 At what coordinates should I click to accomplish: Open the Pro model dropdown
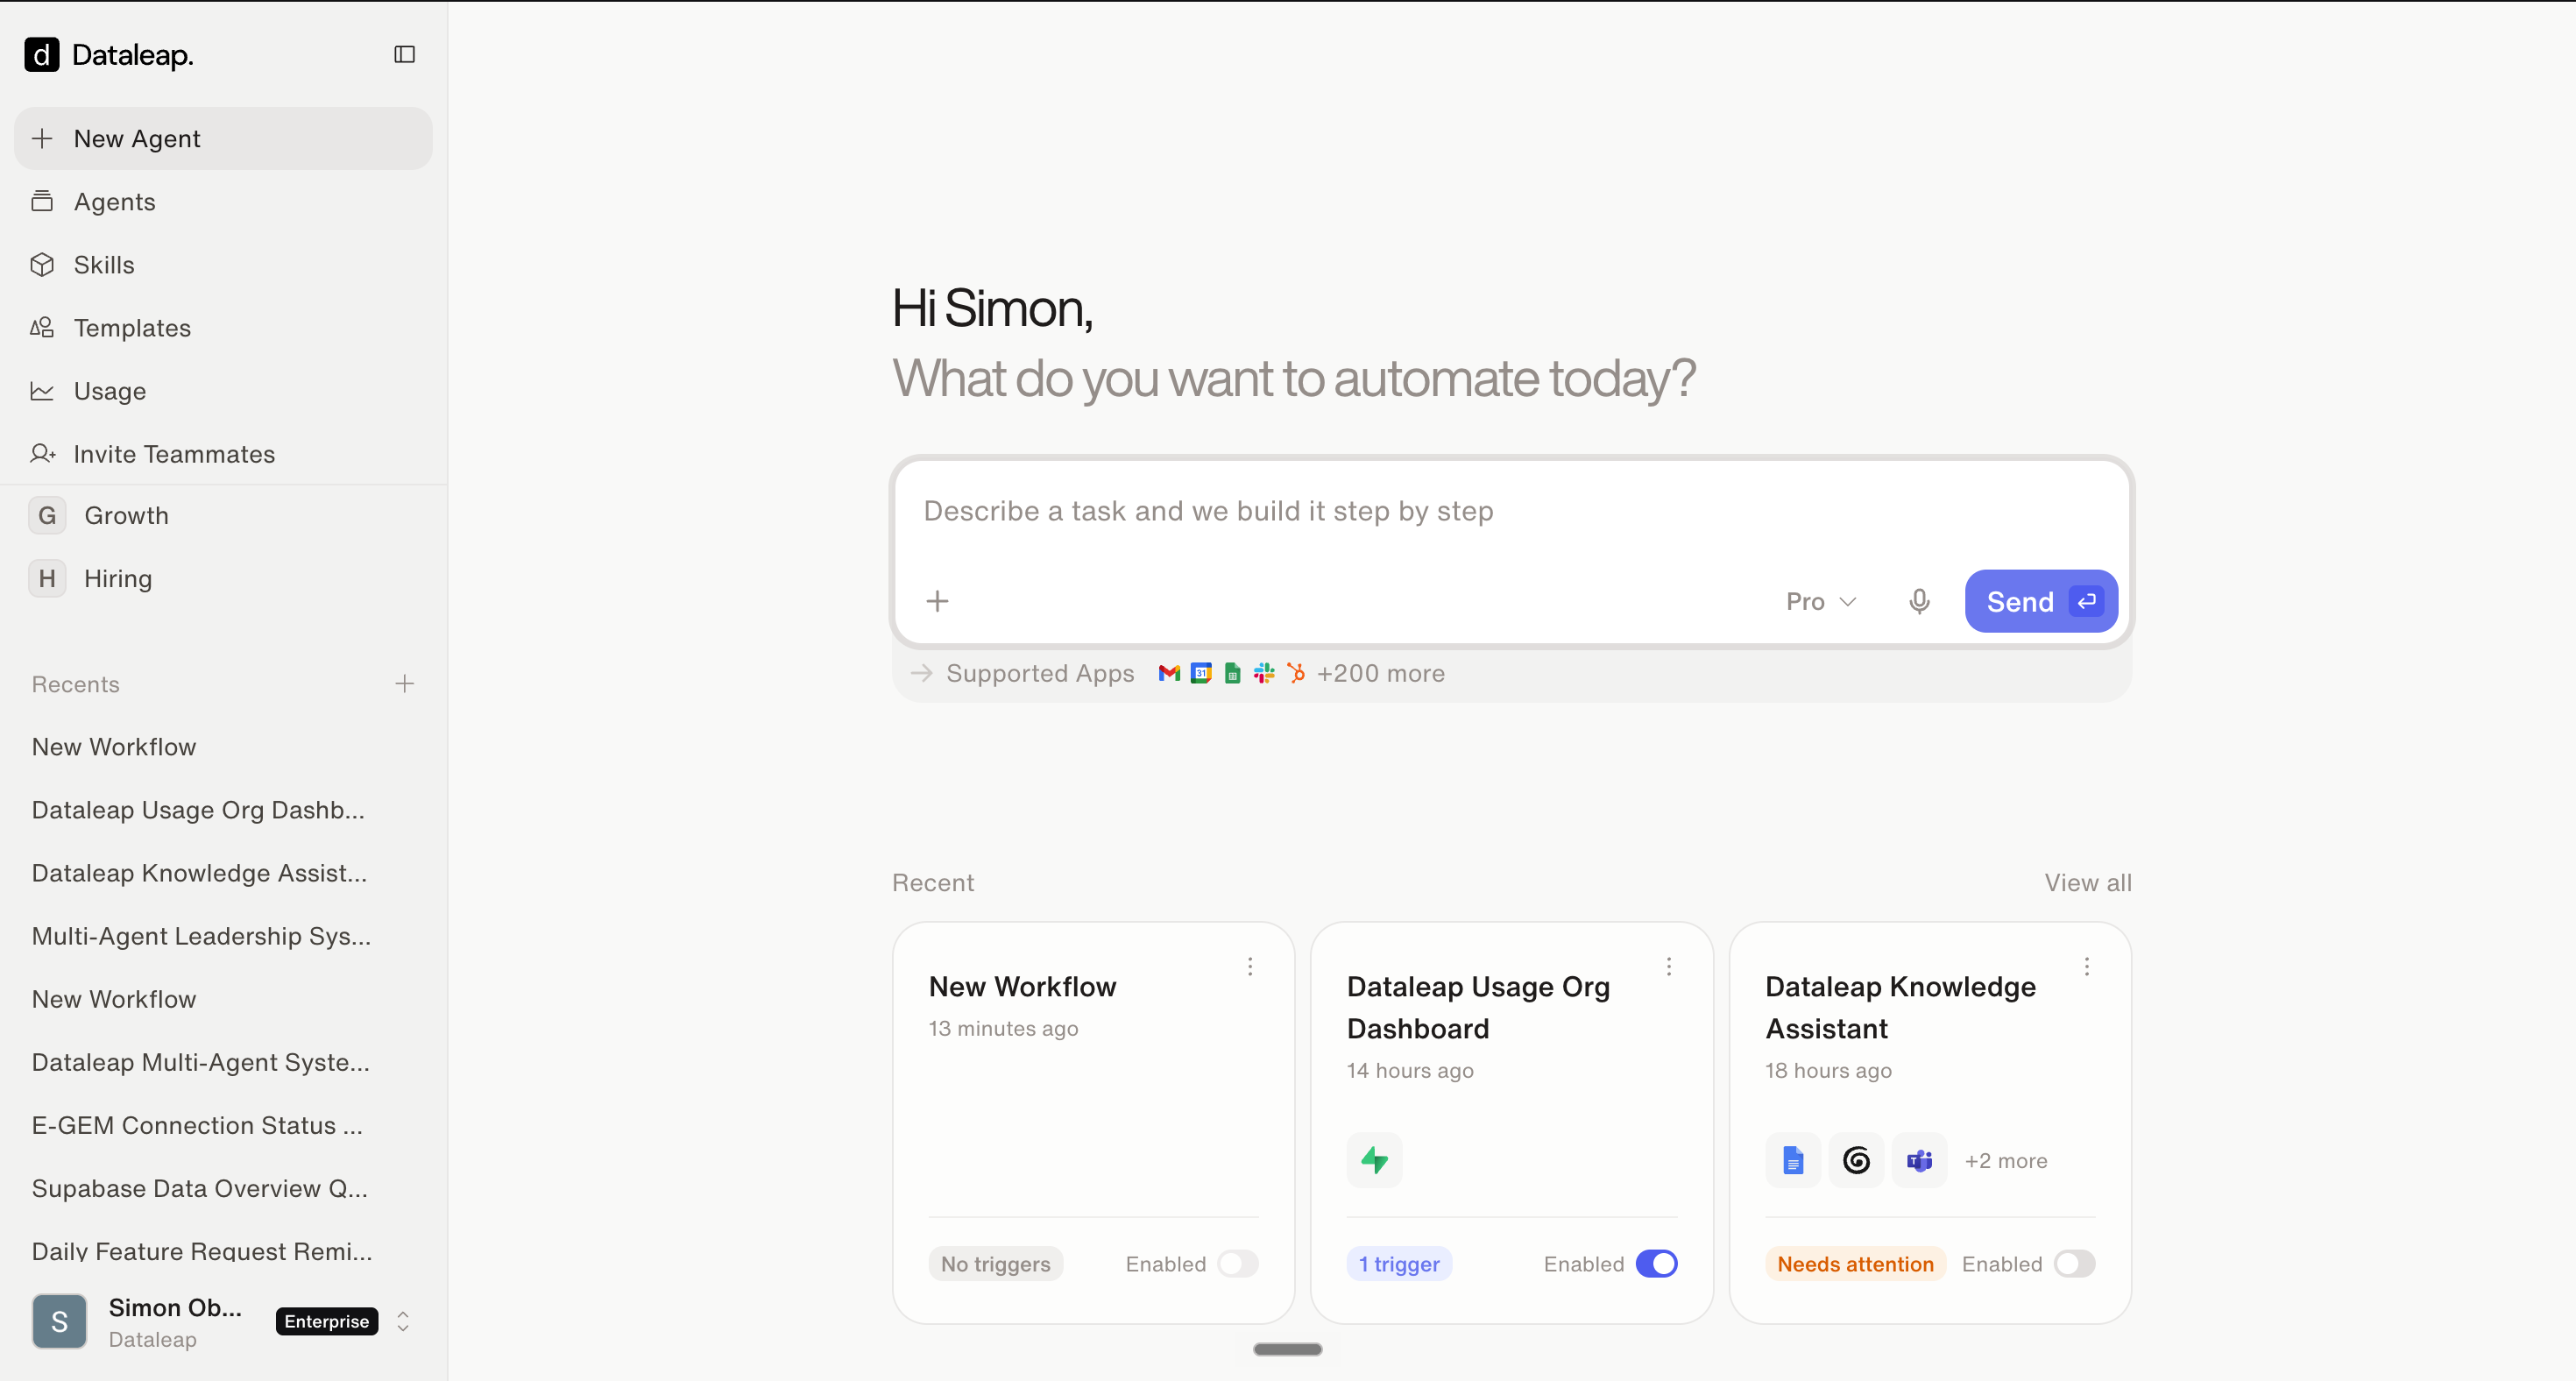click(1821, 601)
